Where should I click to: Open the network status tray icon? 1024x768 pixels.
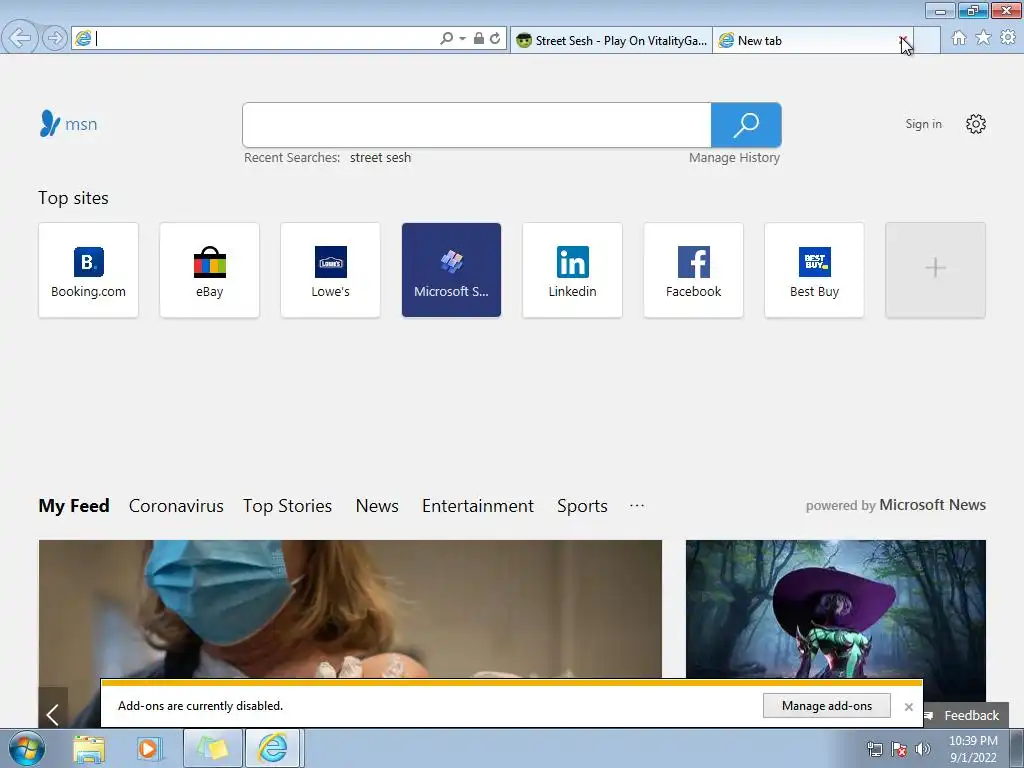[874, 749]
